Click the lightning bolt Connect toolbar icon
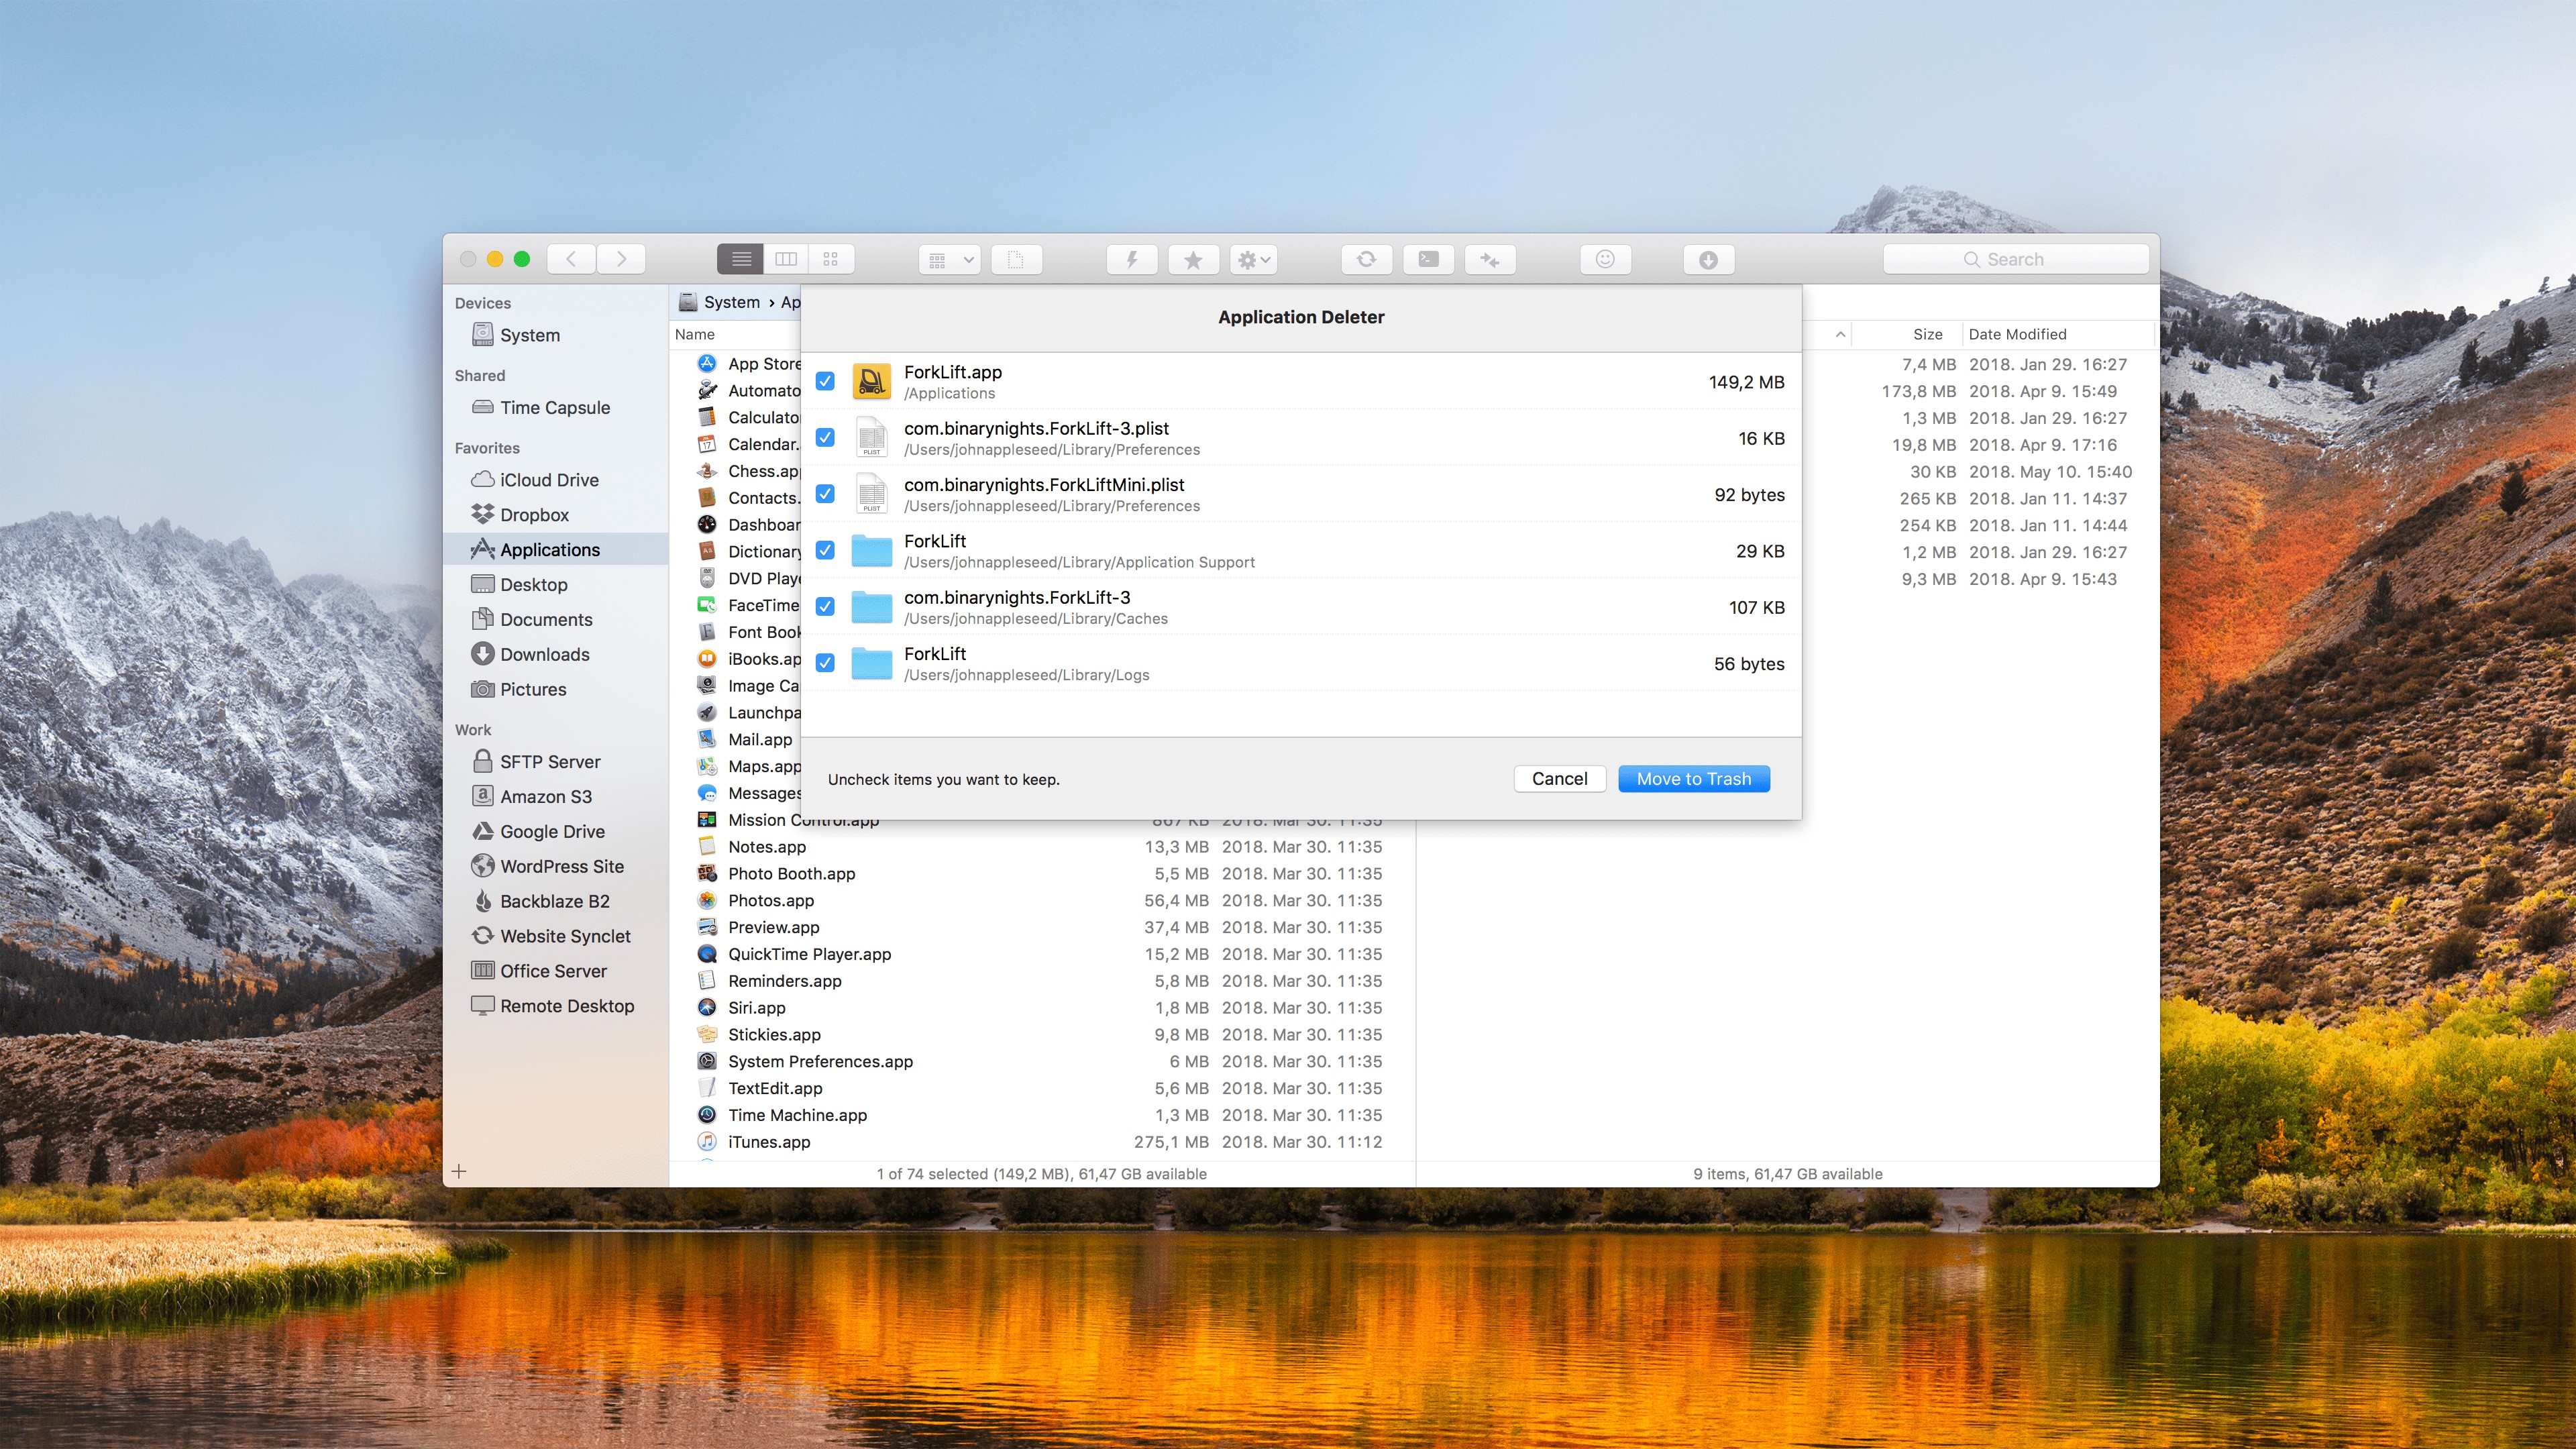The height and width of the screenshot is (1449, 2576). click(x=1132, y=260)
